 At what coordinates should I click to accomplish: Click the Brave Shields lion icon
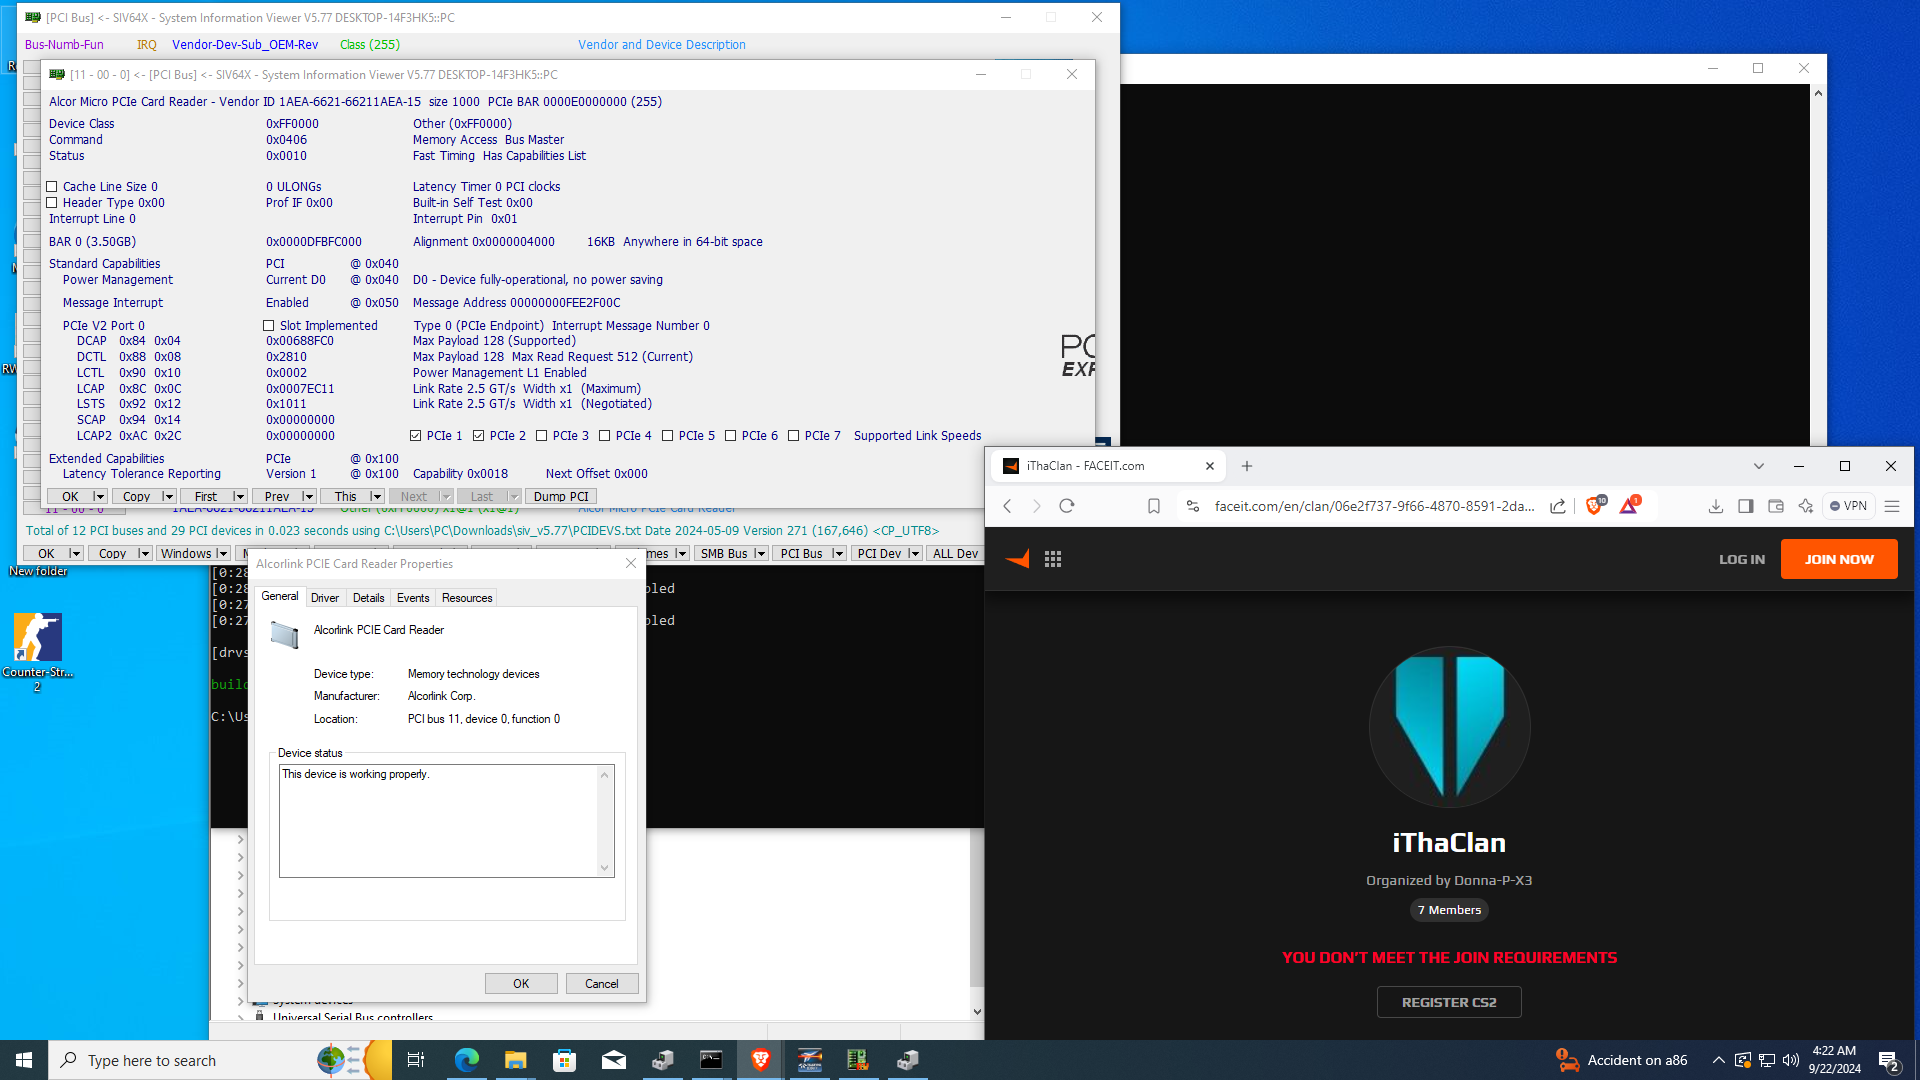tap(1594, 506)
